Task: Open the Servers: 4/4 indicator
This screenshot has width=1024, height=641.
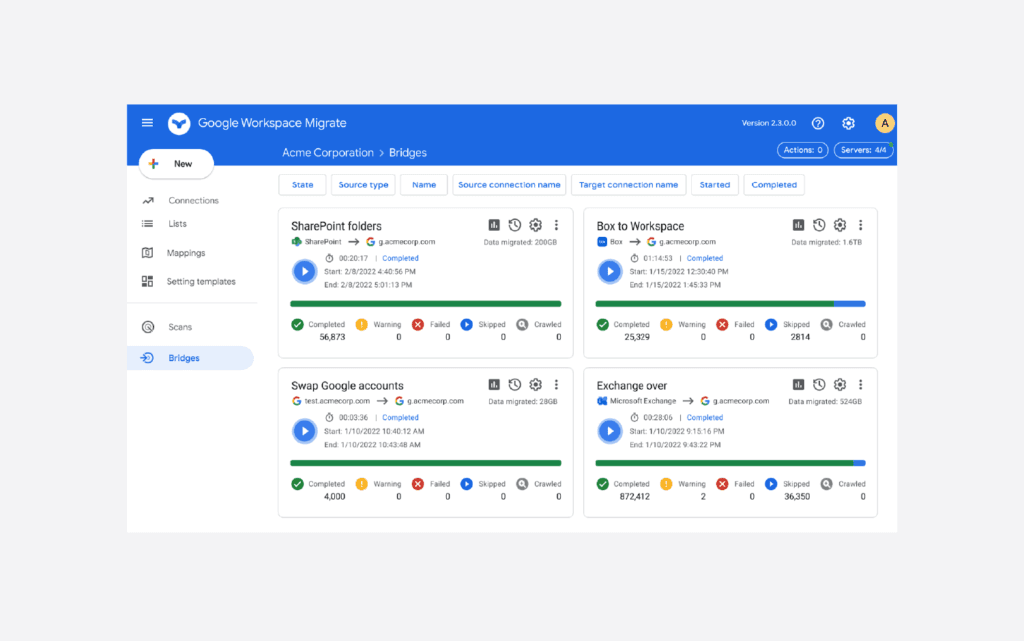Action: [863, 150]
